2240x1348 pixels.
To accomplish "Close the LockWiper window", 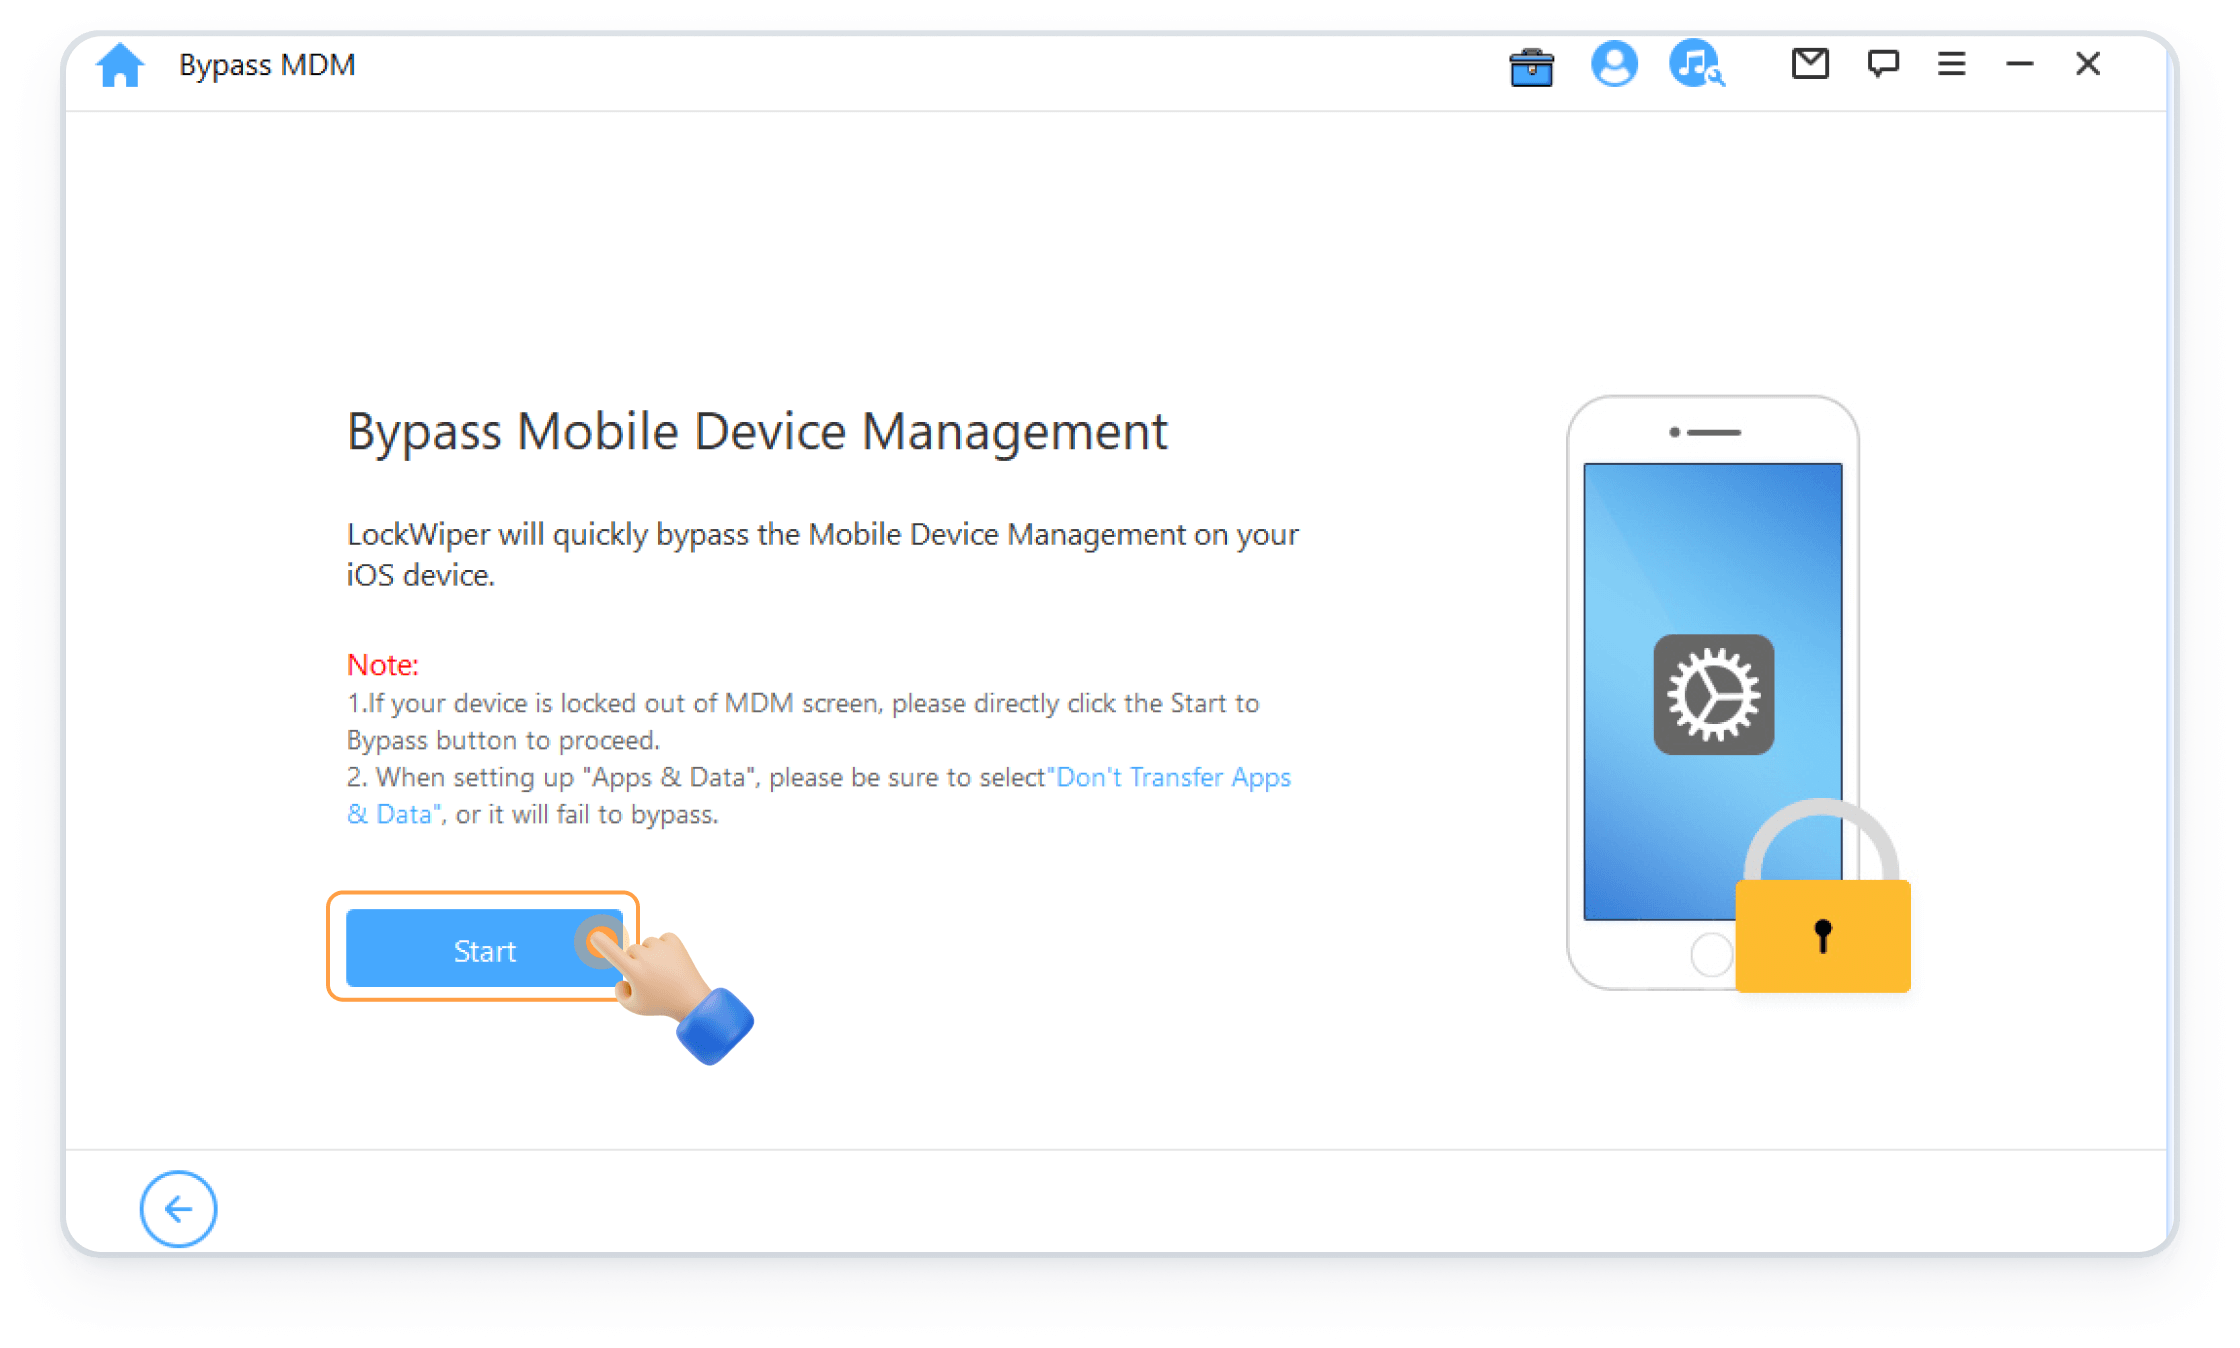I will tap(2087, 64).
